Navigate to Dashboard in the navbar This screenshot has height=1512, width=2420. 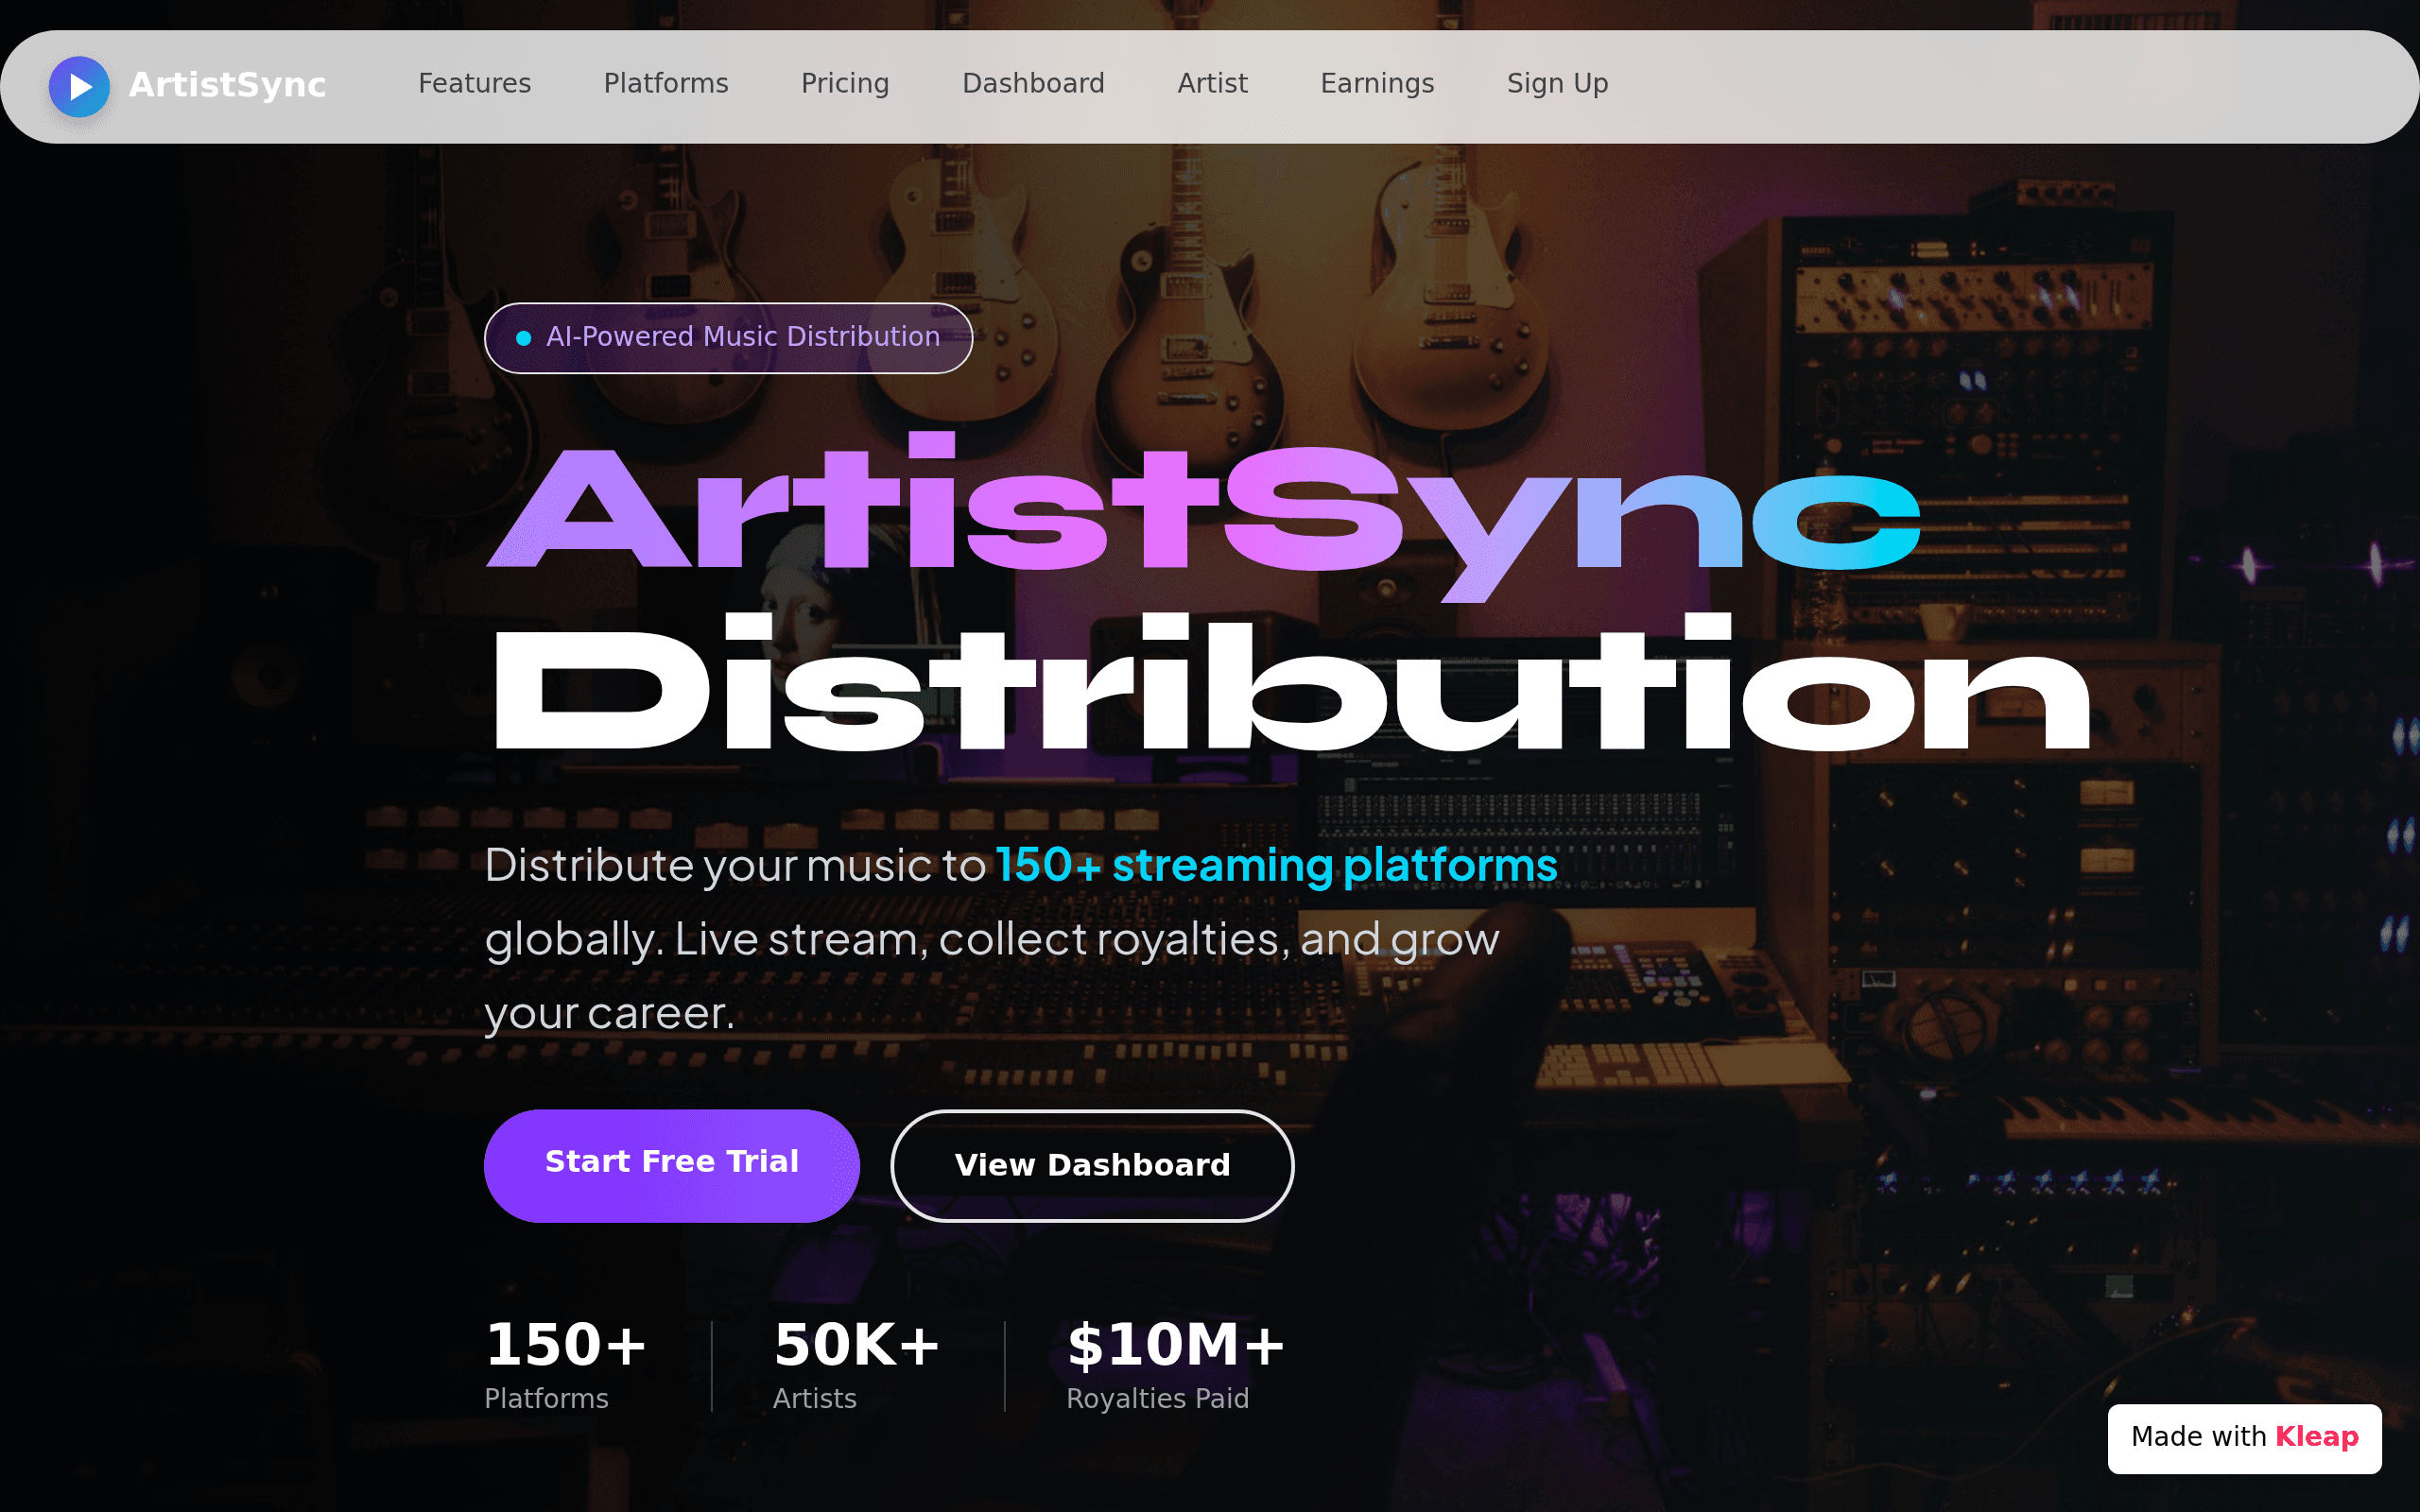click(x=1033, y=83)
